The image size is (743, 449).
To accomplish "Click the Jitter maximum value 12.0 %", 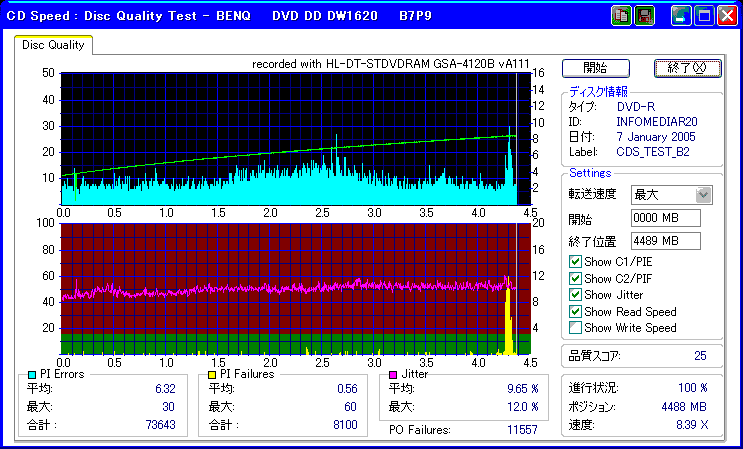I will pyautogui.click(x=523, y=407).
